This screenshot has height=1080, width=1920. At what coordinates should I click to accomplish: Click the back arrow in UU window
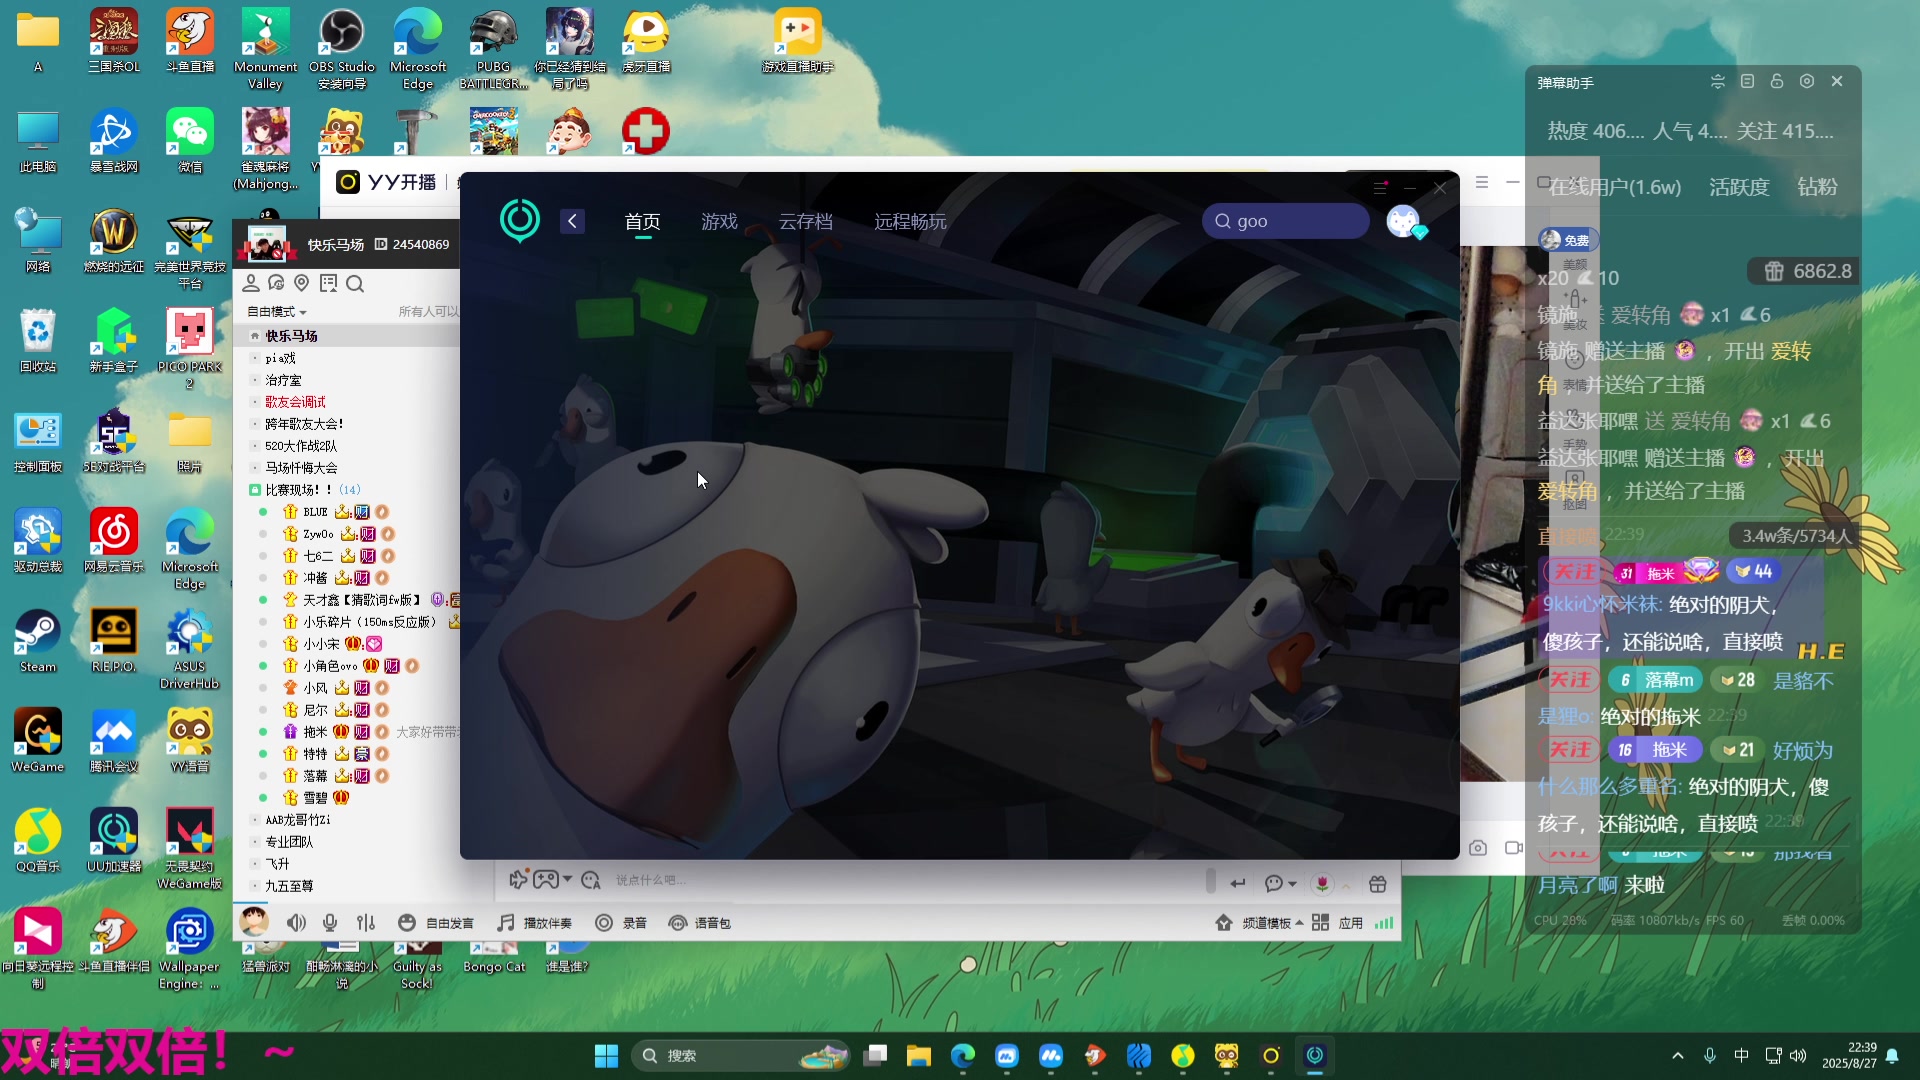click(x=572, y=221)
